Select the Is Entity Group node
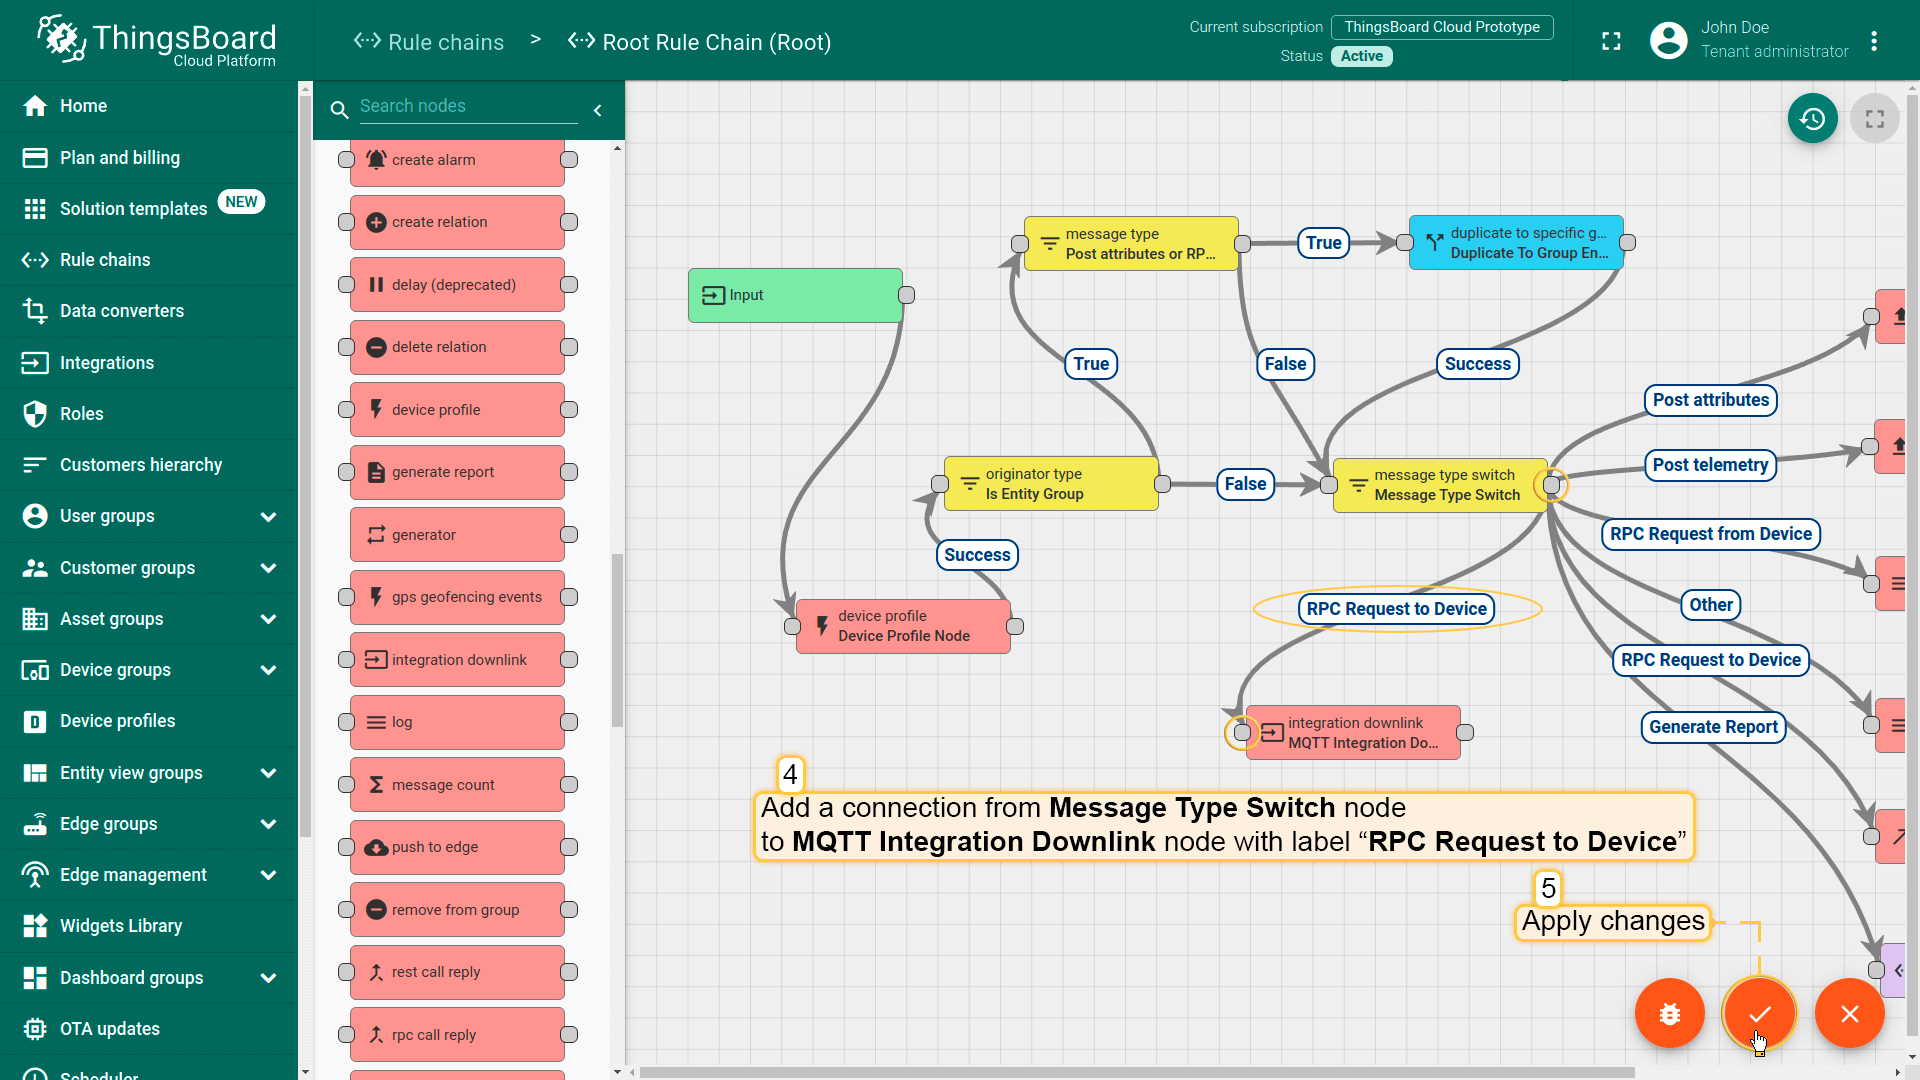The image size is (1920, 1080). point(1051,484)
